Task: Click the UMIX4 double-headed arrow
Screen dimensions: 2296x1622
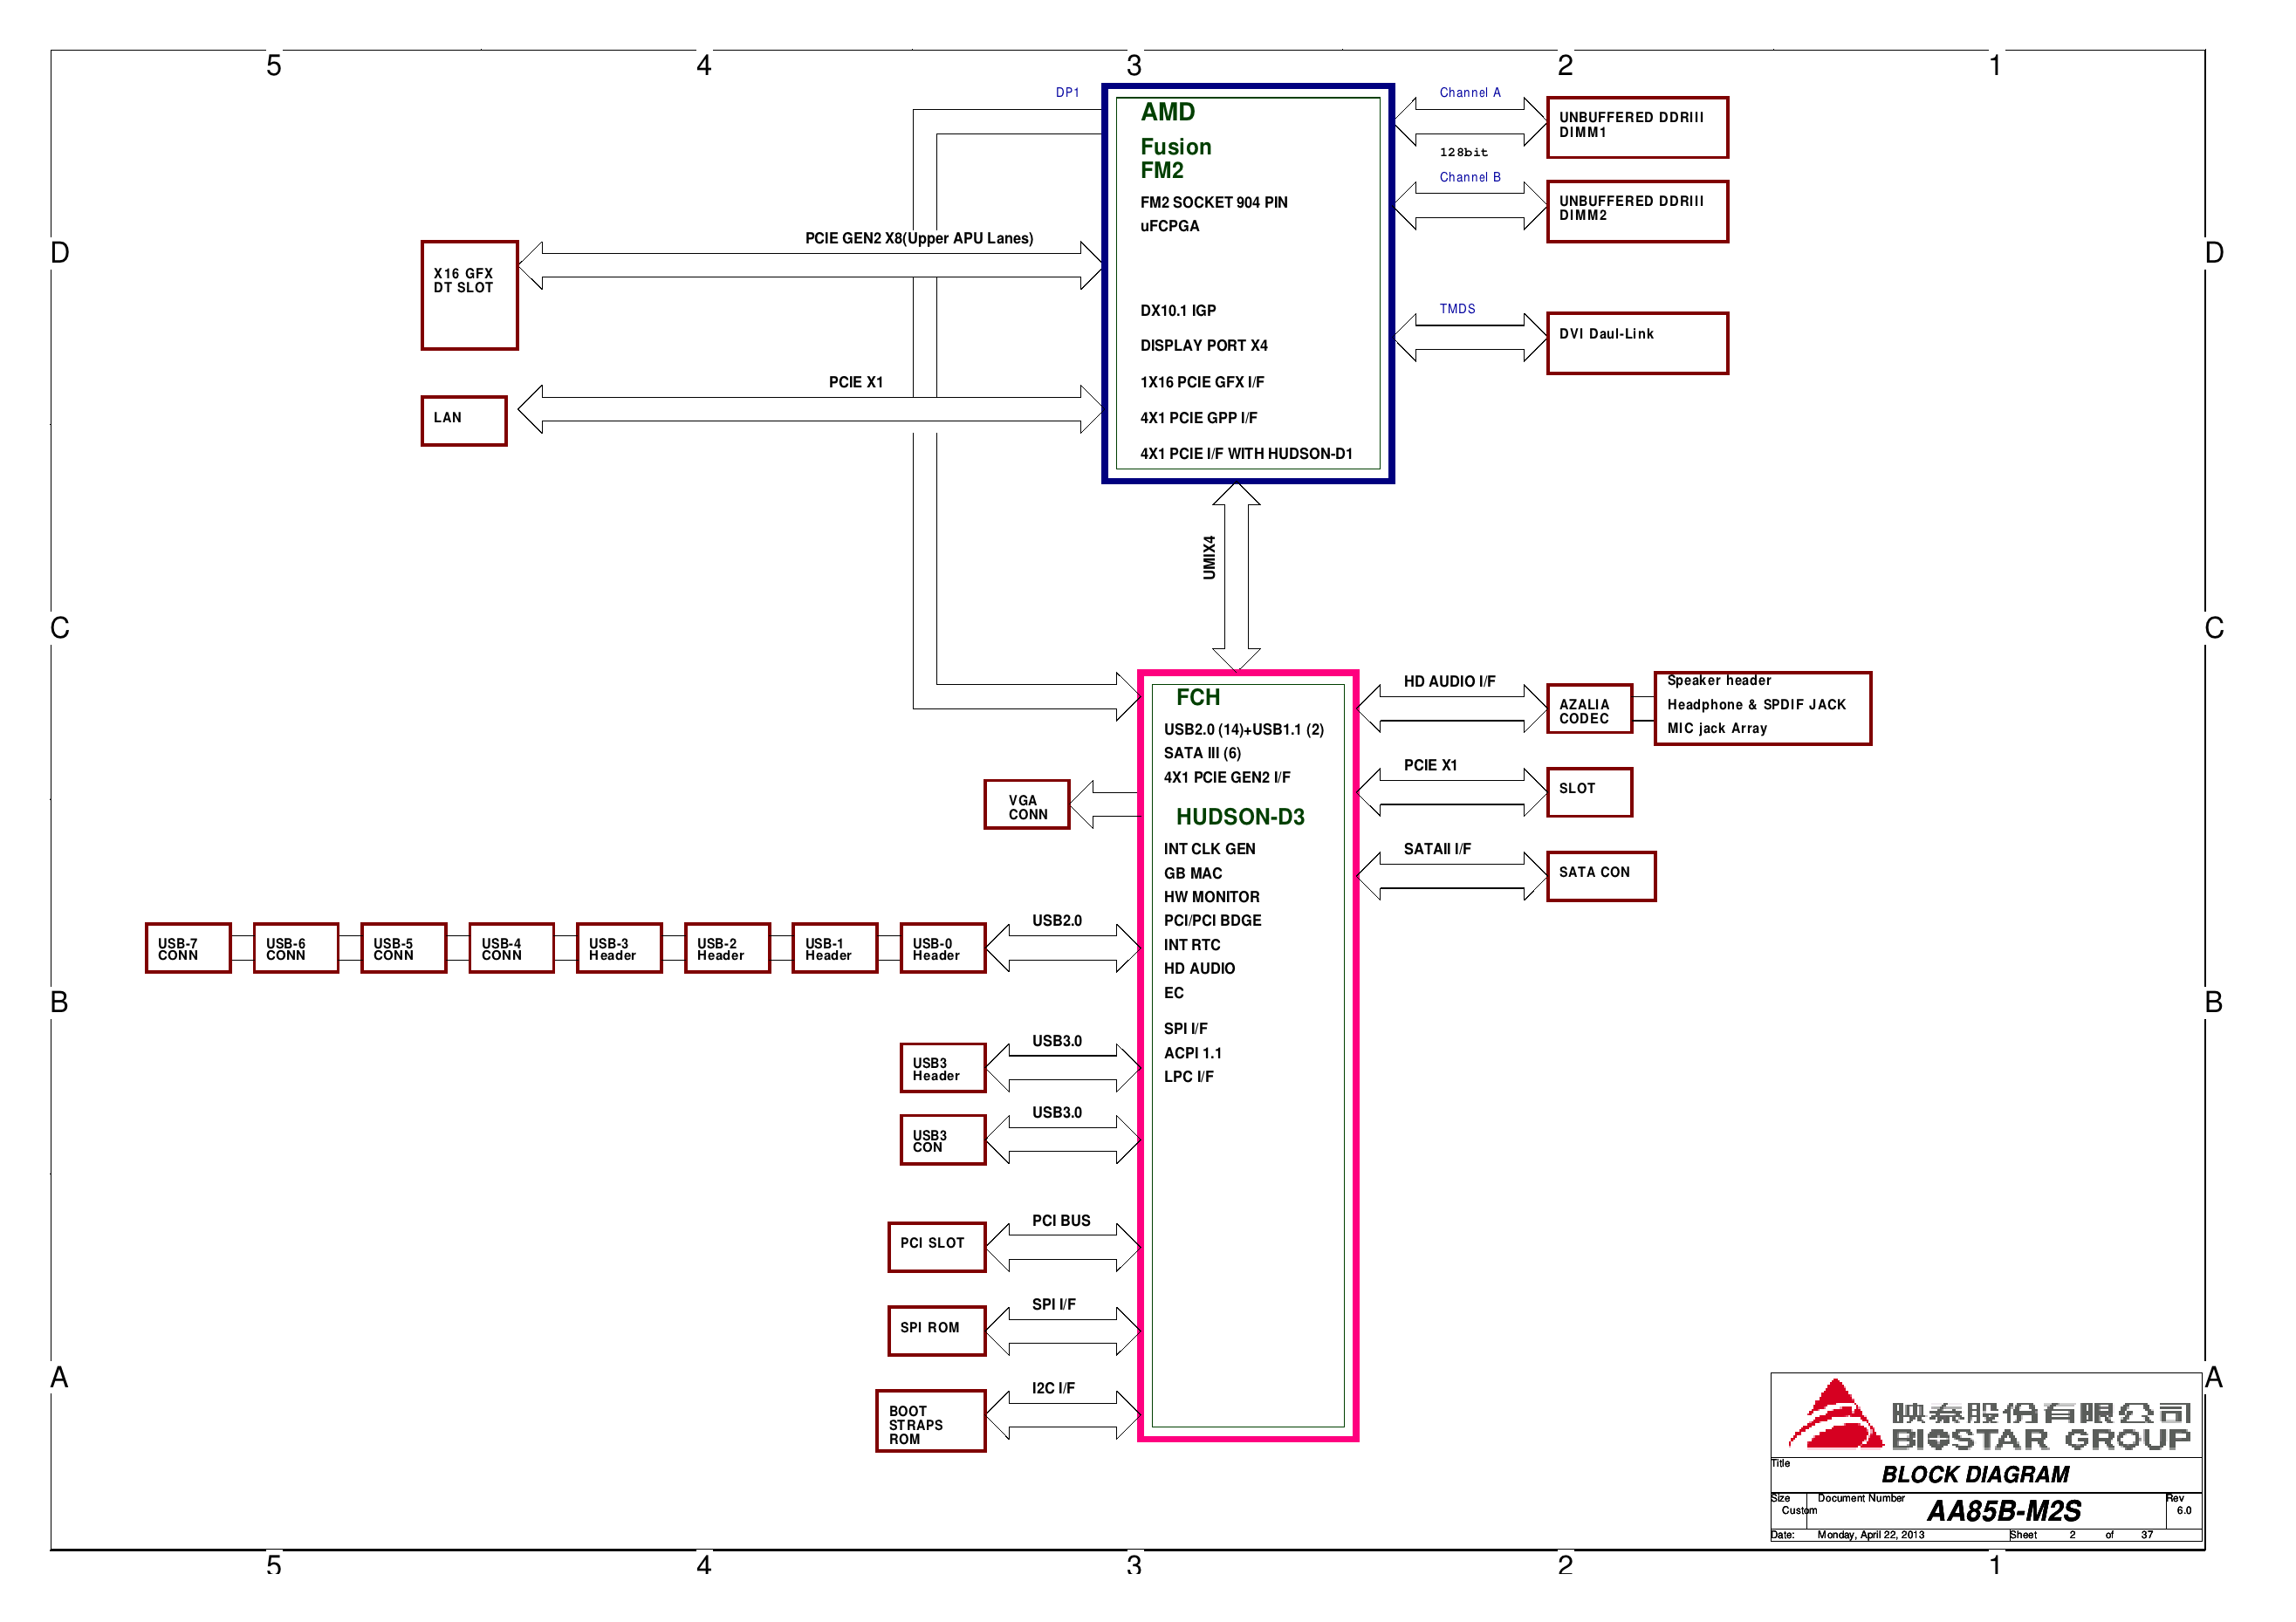Action: [x=1236, y=577]
